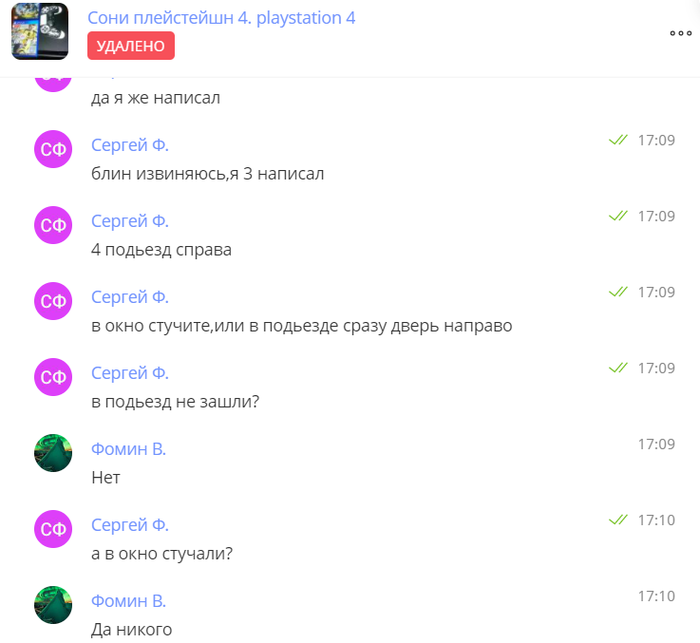Click СФ avatar beside 'блин извиняюсь' message
700x643 pixels.
click(53, 149)
